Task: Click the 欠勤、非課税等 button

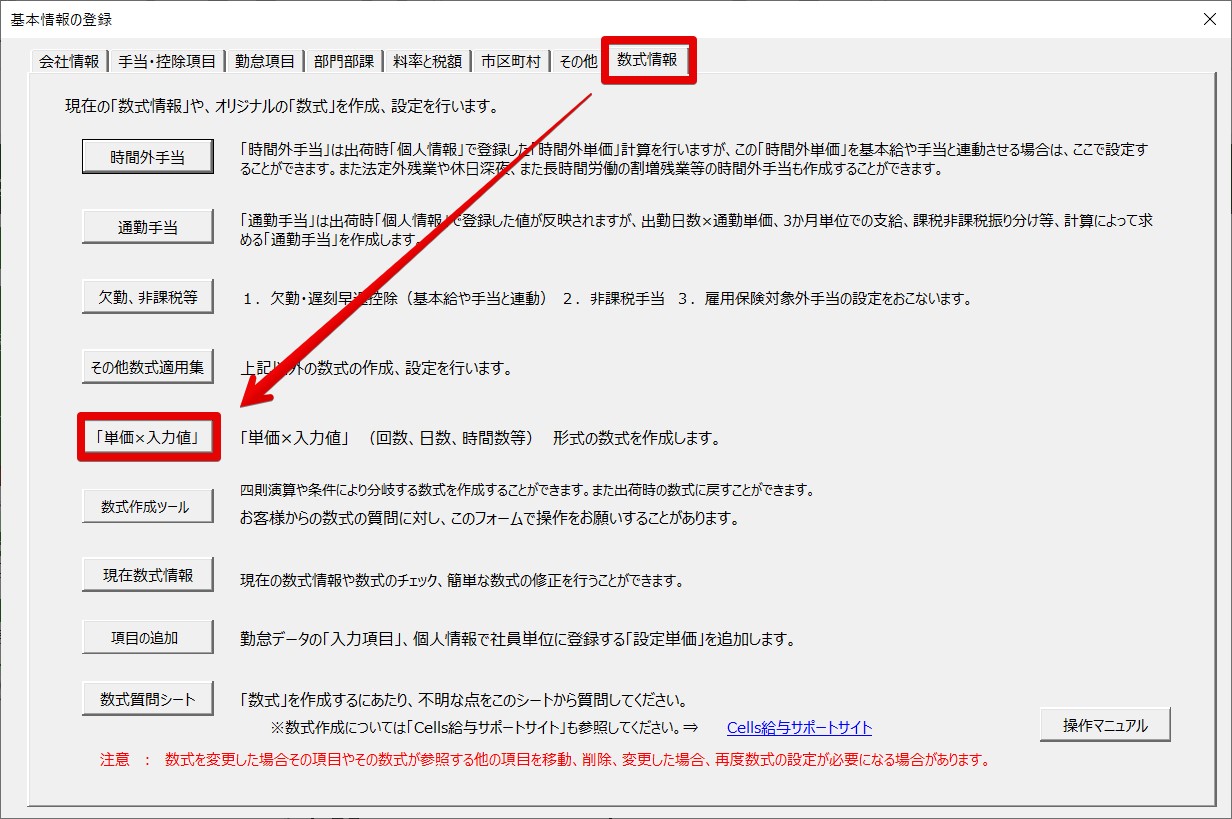Action: (x=147, y=297)
